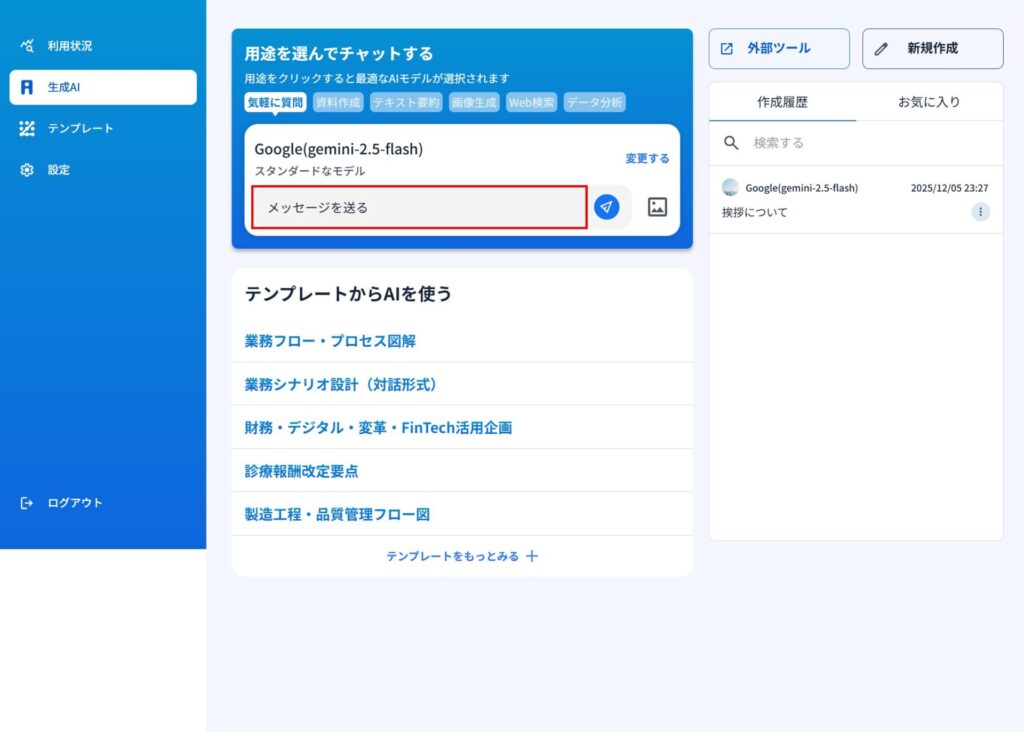1024x732 pixels.
Task: Click the search magnifier icon in history
Action: tap(731, 143)
